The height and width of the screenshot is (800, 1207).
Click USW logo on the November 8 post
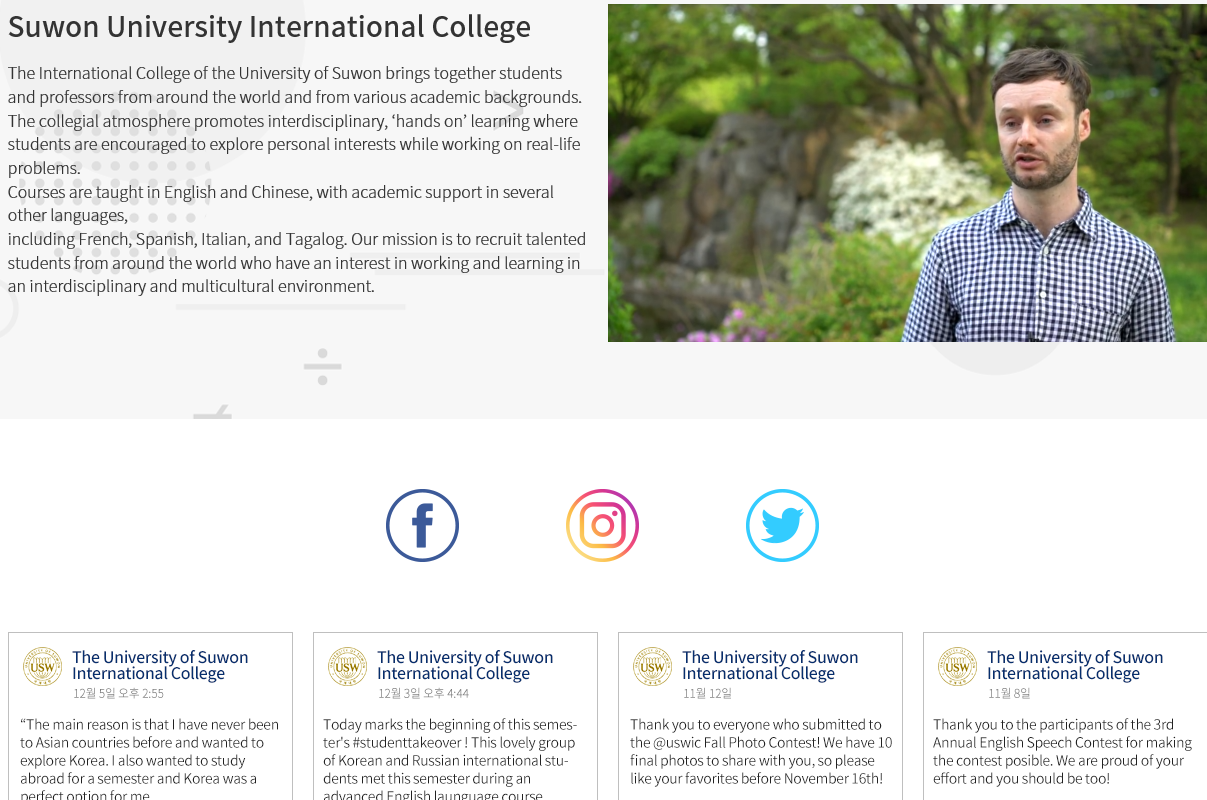pos(958,666)
